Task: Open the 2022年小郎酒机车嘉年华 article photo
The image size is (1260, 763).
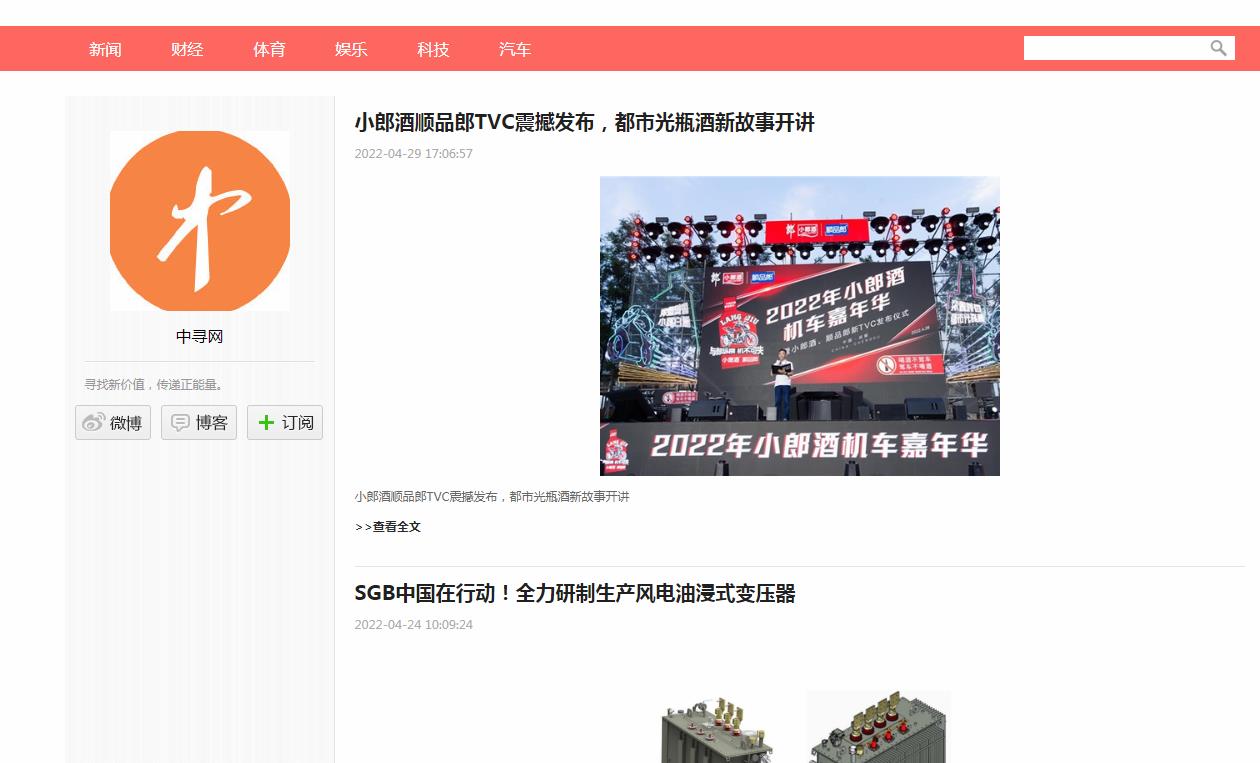Action: pyautogui.click(x=800, y=326)
